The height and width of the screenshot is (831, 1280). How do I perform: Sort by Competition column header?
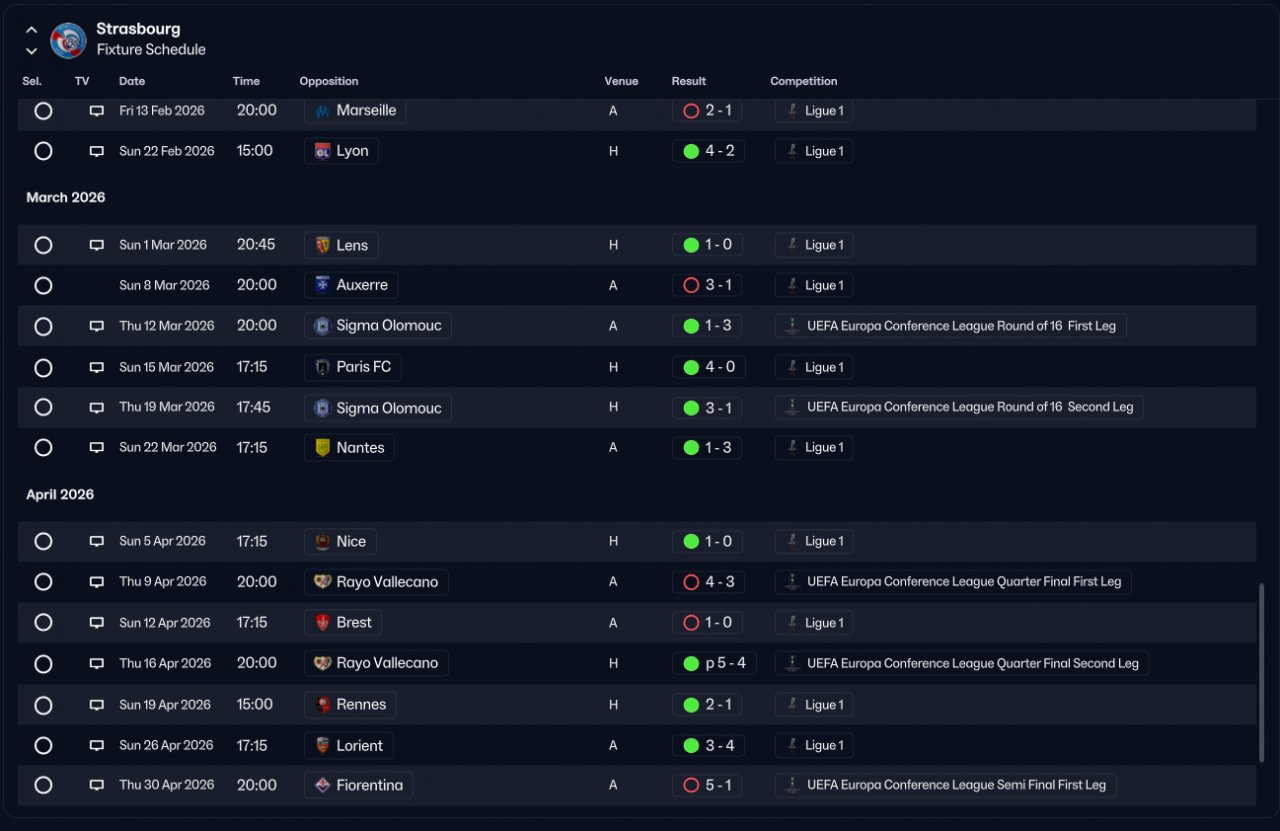[x=804, y=81]
